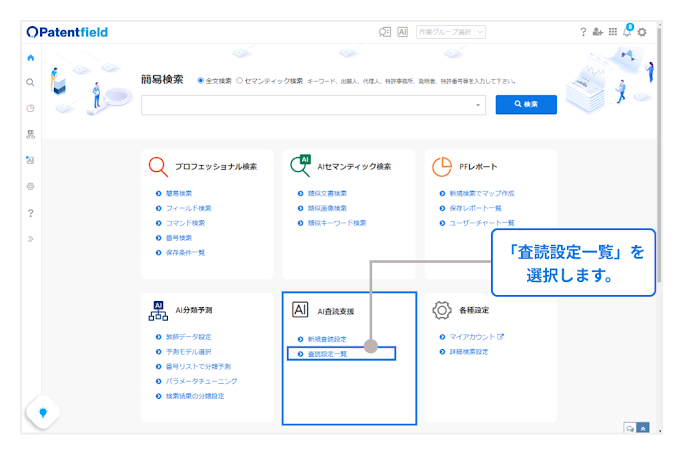The image size is (683, 455).
Task: Expand the search box history dropdown arrow
Action: coord(478,104)
